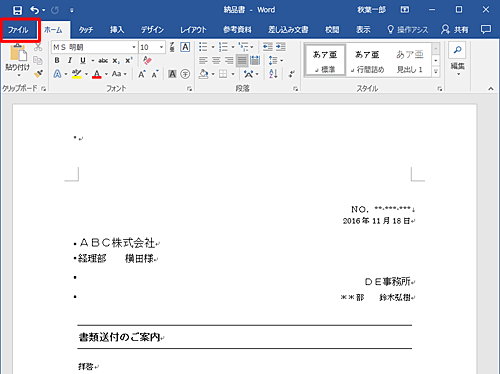
Task: Click the text effects A icon
Action: 57,74
